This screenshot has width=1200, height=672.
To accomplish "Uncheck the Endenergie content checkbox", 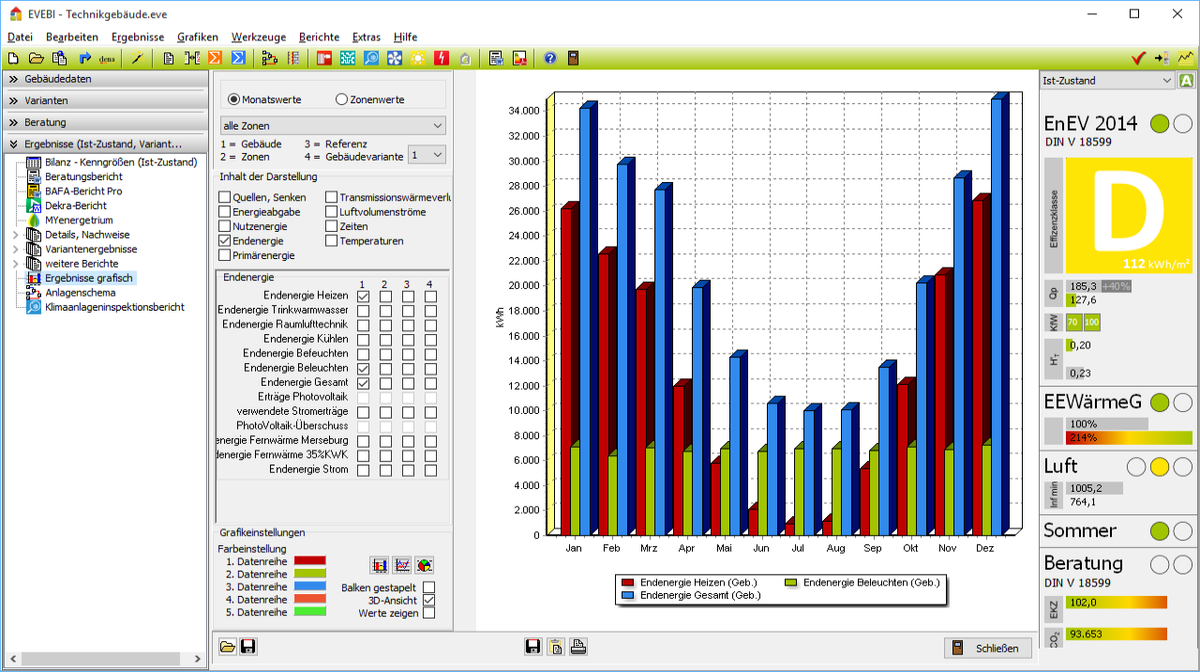I will 225,241.
